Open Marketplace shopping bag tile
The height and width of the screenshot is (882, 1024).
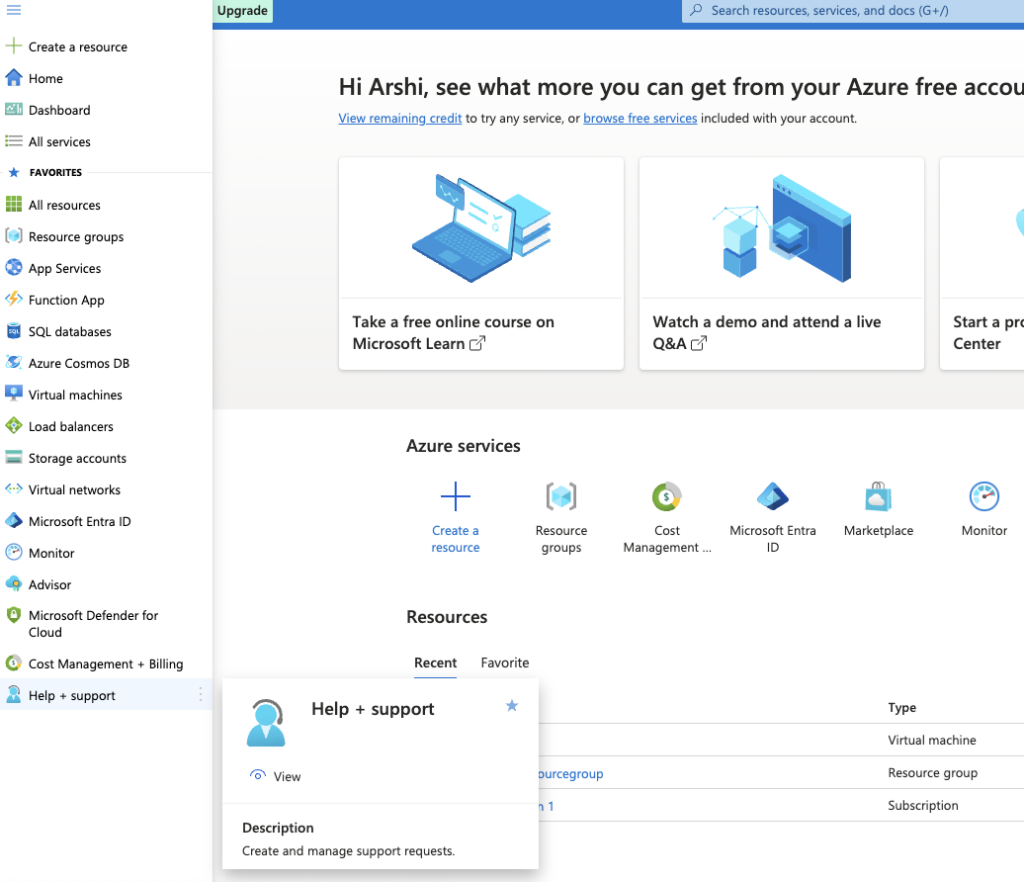point(878,509)
